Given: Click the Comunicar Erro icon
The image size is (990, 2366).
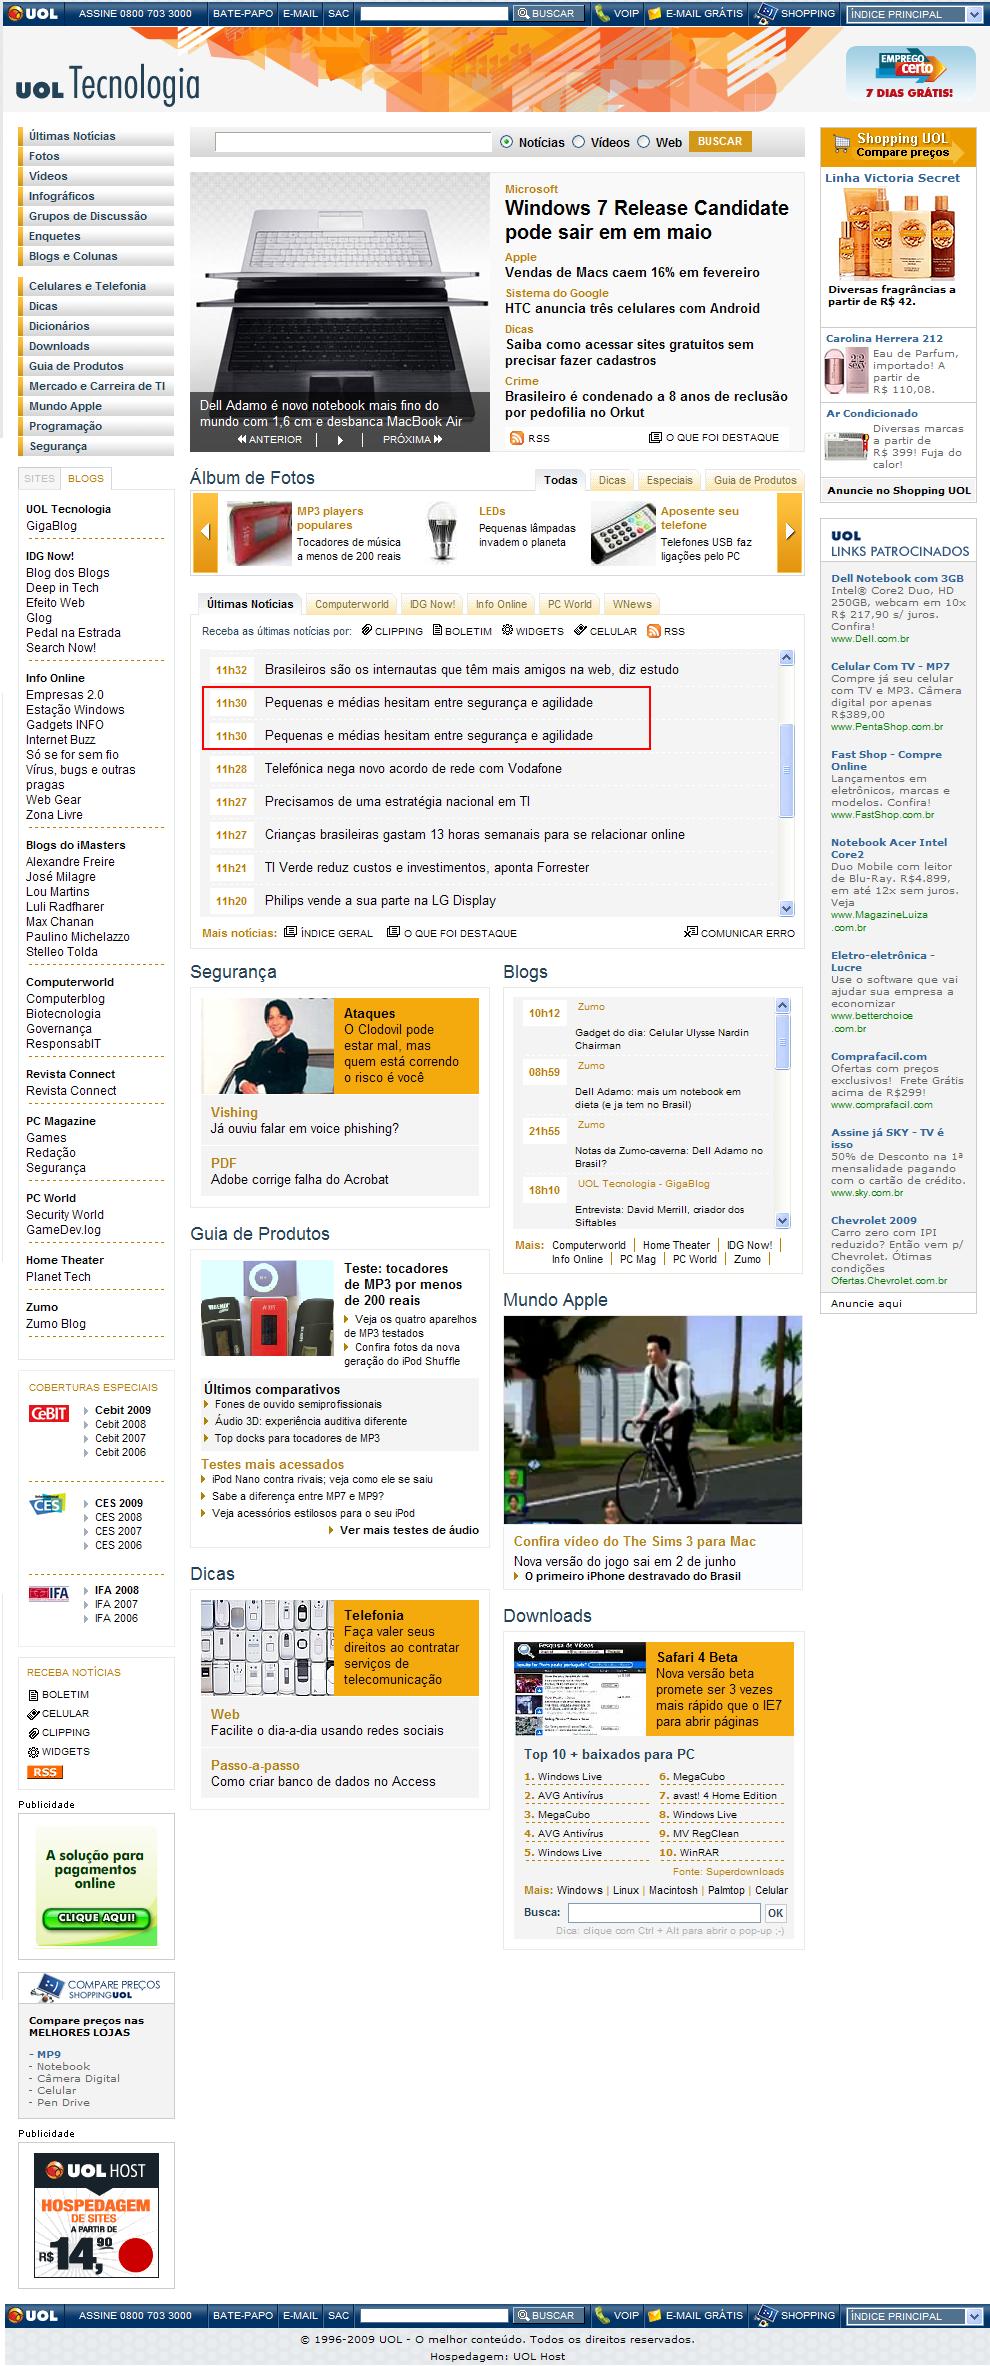Looking at the screenshot, I should 690,933.
